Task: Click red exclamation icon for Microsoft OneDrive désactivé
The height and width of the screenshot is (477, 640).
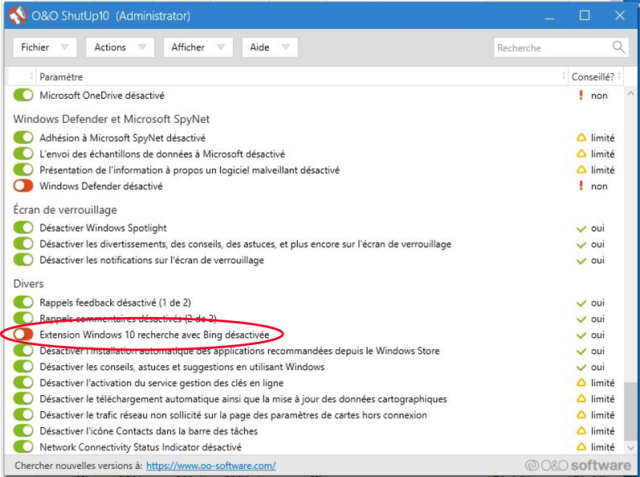Action: coord(579,96)
